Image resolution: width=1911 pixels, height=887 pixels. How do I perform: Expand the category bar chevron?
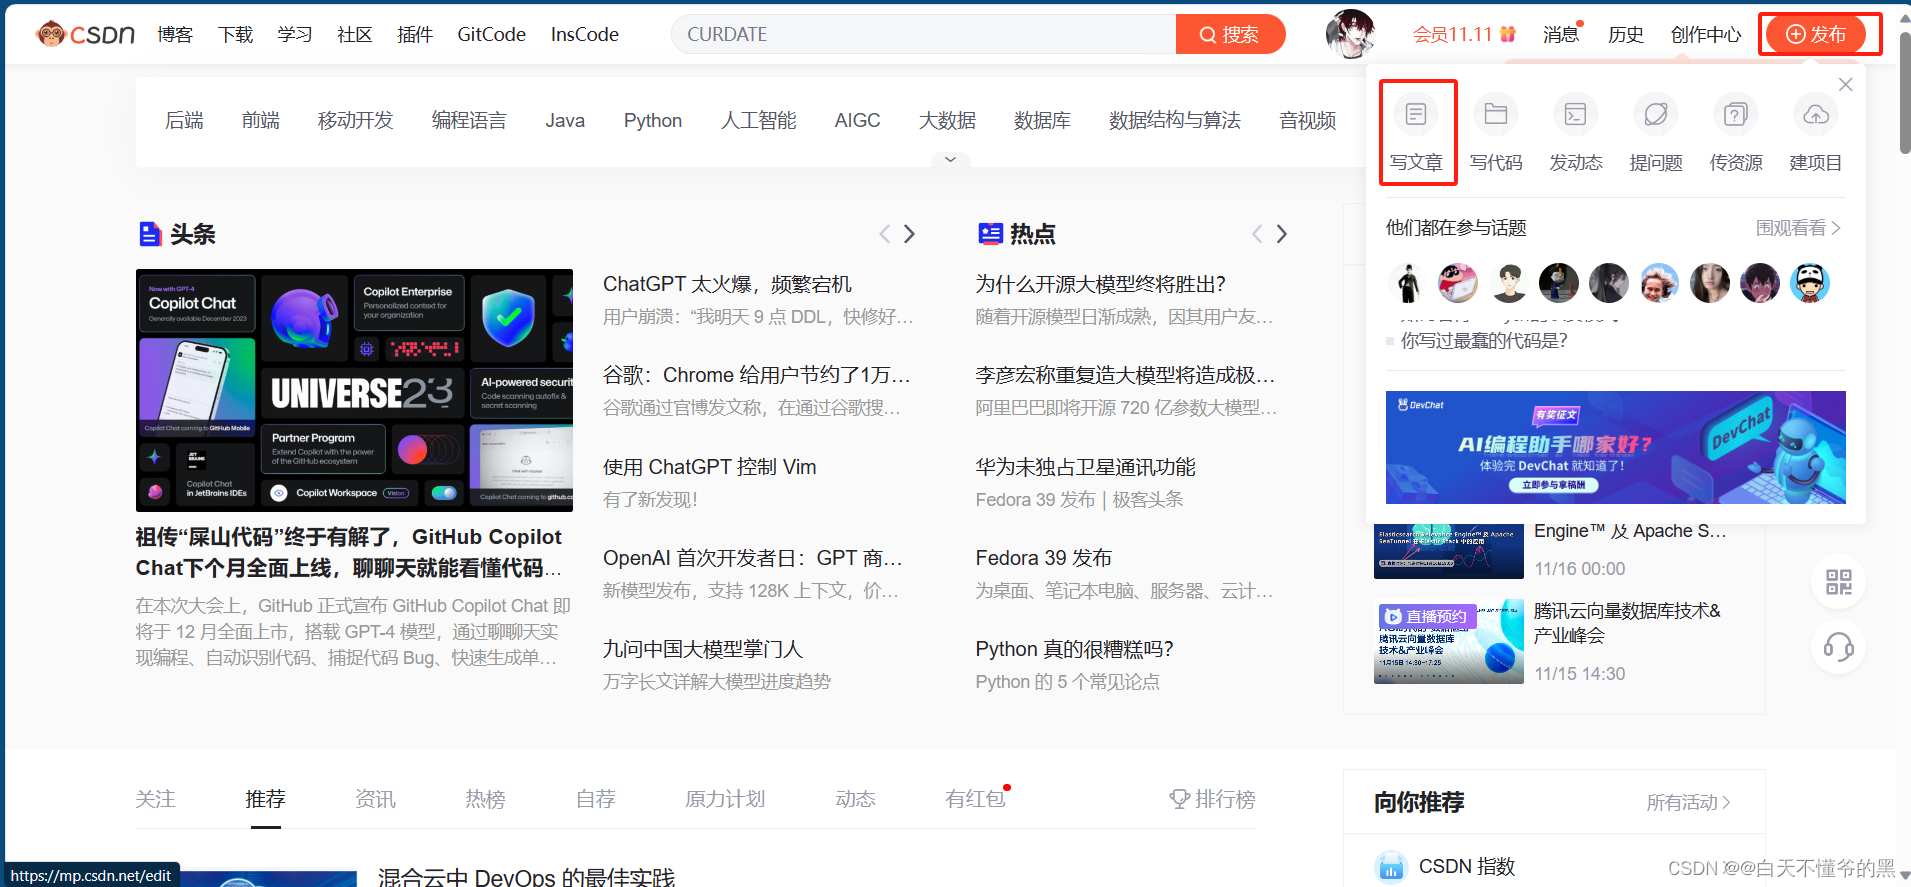(951, 159)
